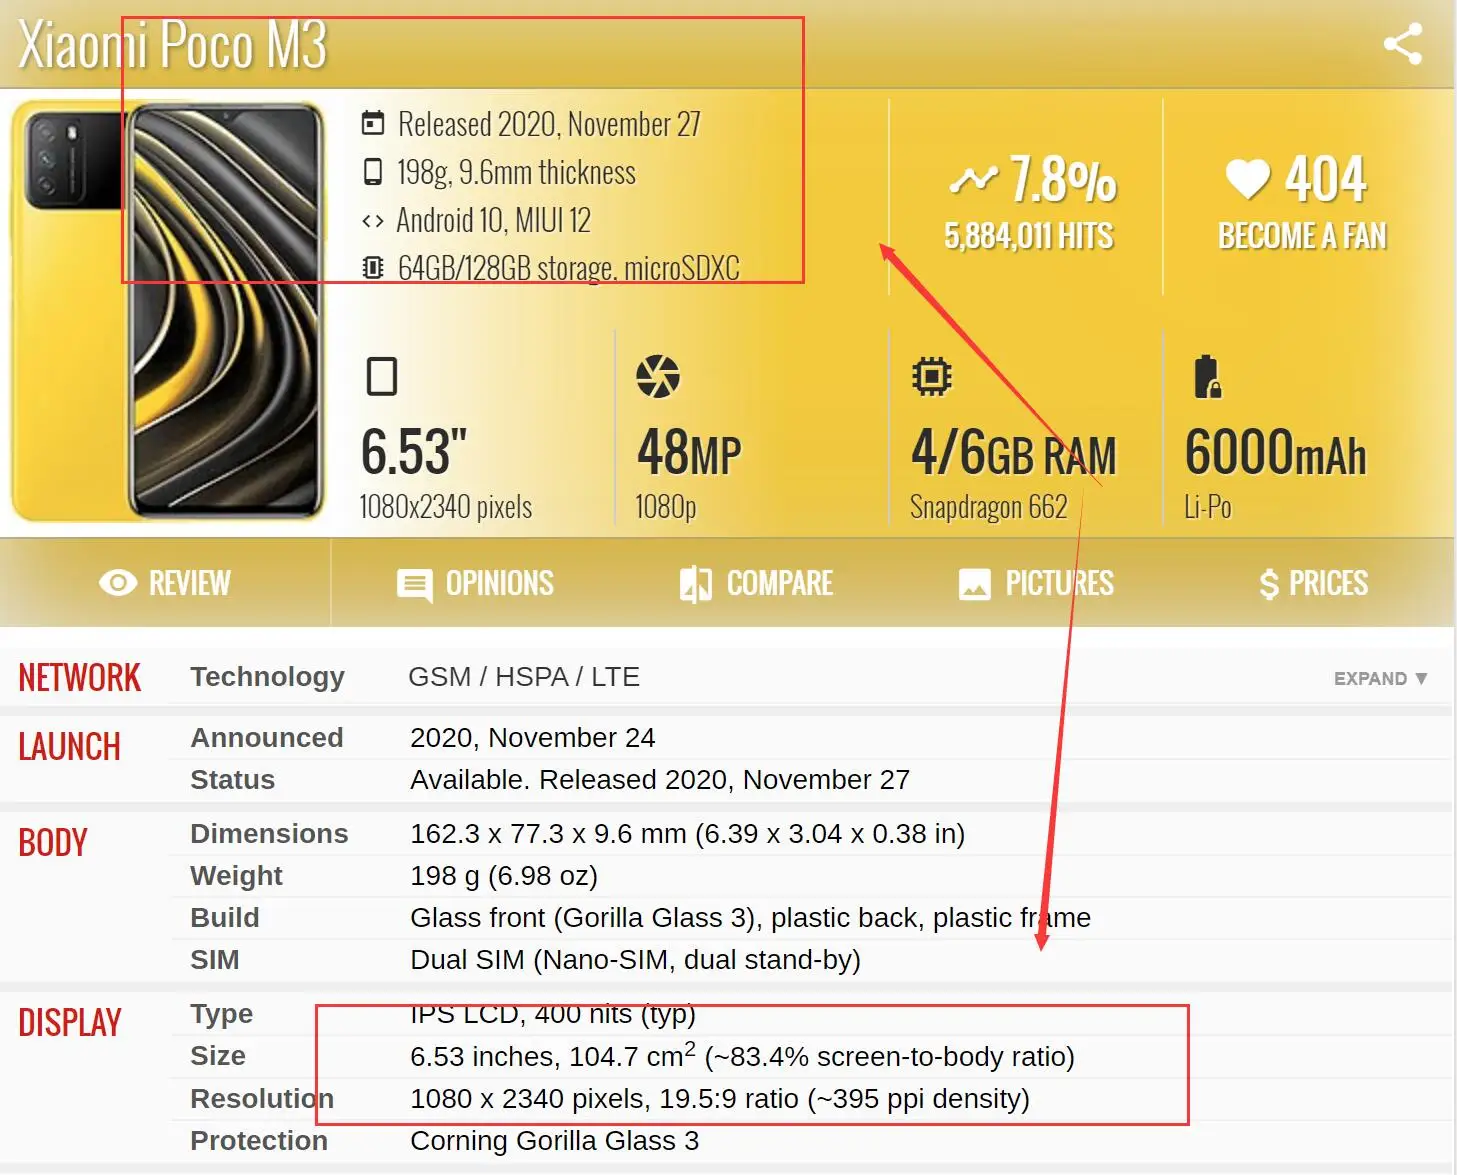The width and height of the screenshot is (1457, 1175).
Task: Click the Display section heading
Action: 70,1023
